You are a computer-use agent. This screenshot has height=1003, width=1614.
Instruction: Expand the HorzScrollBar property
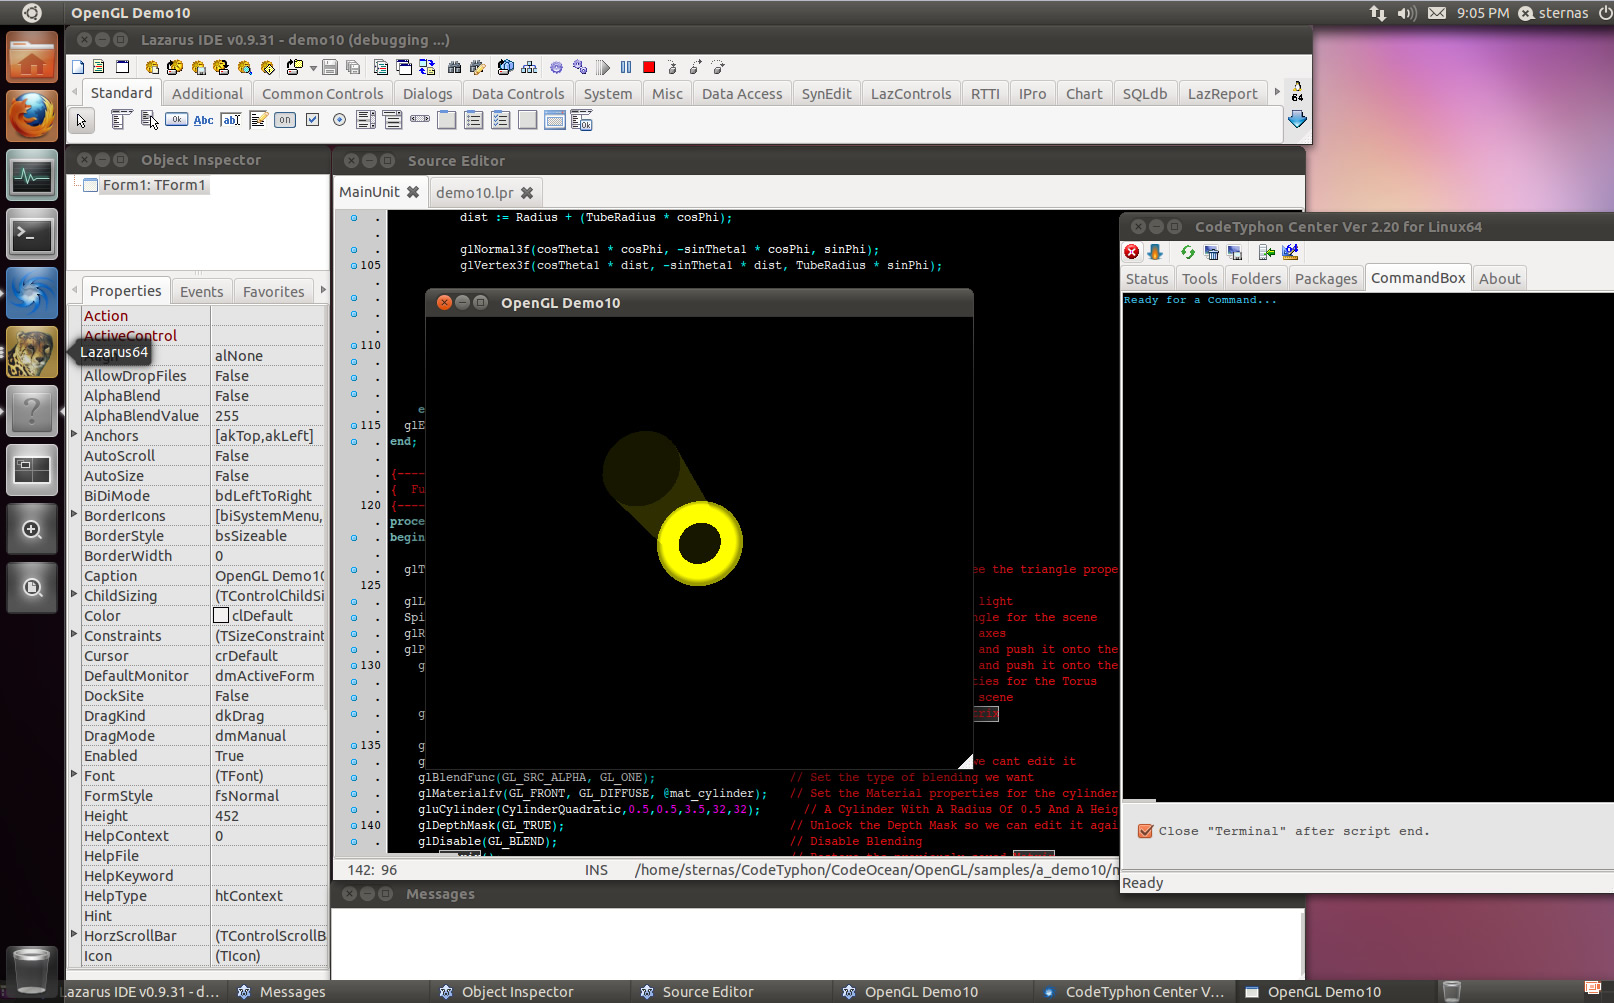(x=74, y=934)
